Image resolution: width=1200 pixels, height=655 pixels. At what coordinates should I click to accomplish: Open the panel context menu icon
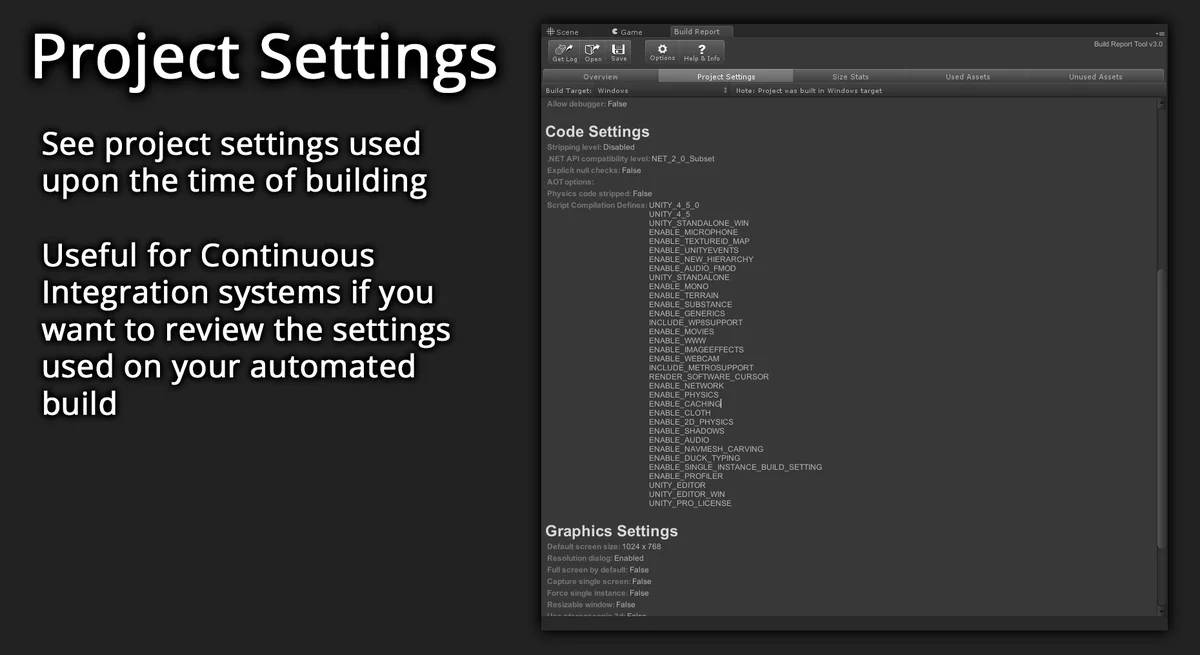coord(1159,33)
